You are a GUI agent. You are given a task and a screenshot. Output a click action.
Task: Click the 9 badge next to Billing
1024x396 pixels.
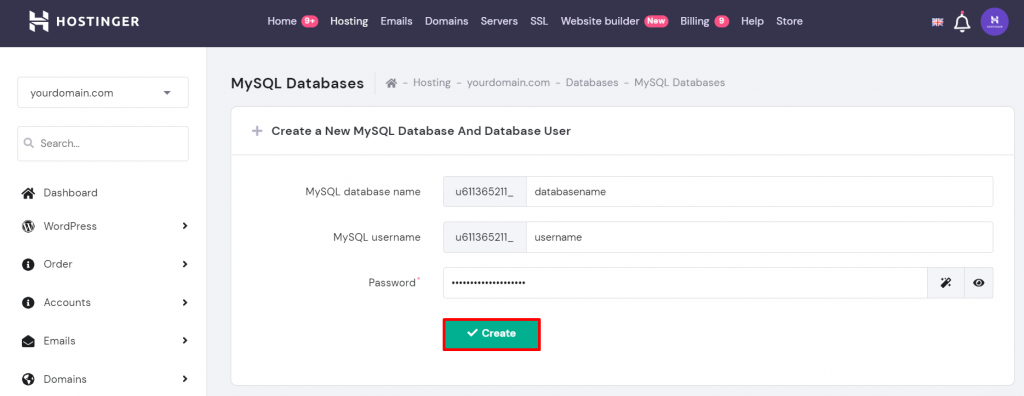pyautogui.click(x=721, y=22)
